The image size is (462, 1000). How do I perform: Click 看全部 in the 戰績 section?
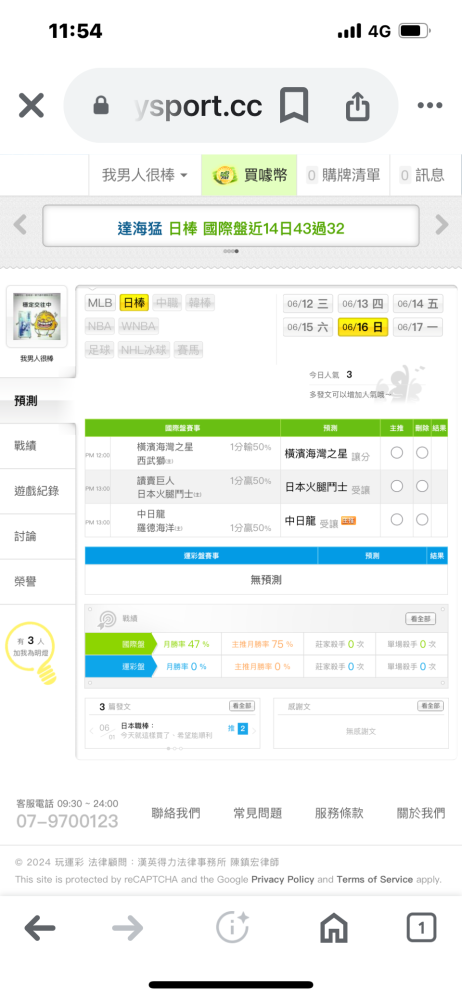(421, 619)
